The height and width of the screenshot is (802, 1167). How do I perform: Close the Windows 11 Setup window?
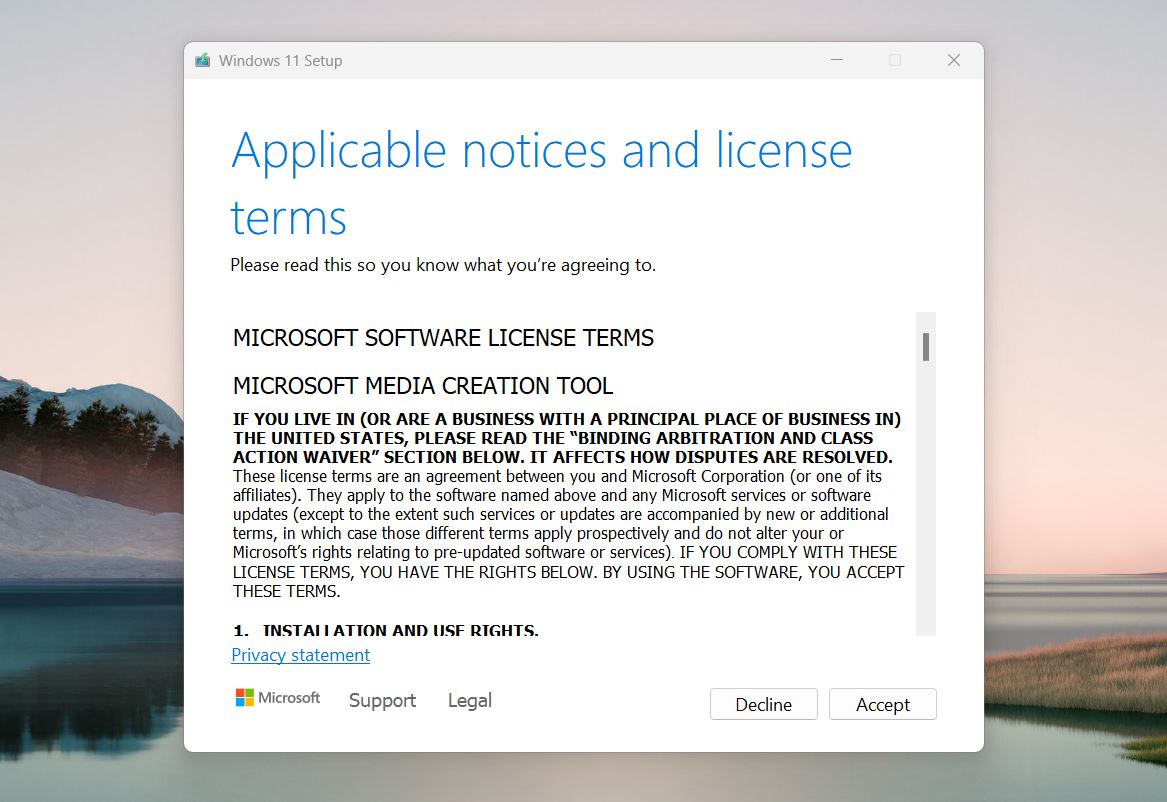click(x=954, y=60)
